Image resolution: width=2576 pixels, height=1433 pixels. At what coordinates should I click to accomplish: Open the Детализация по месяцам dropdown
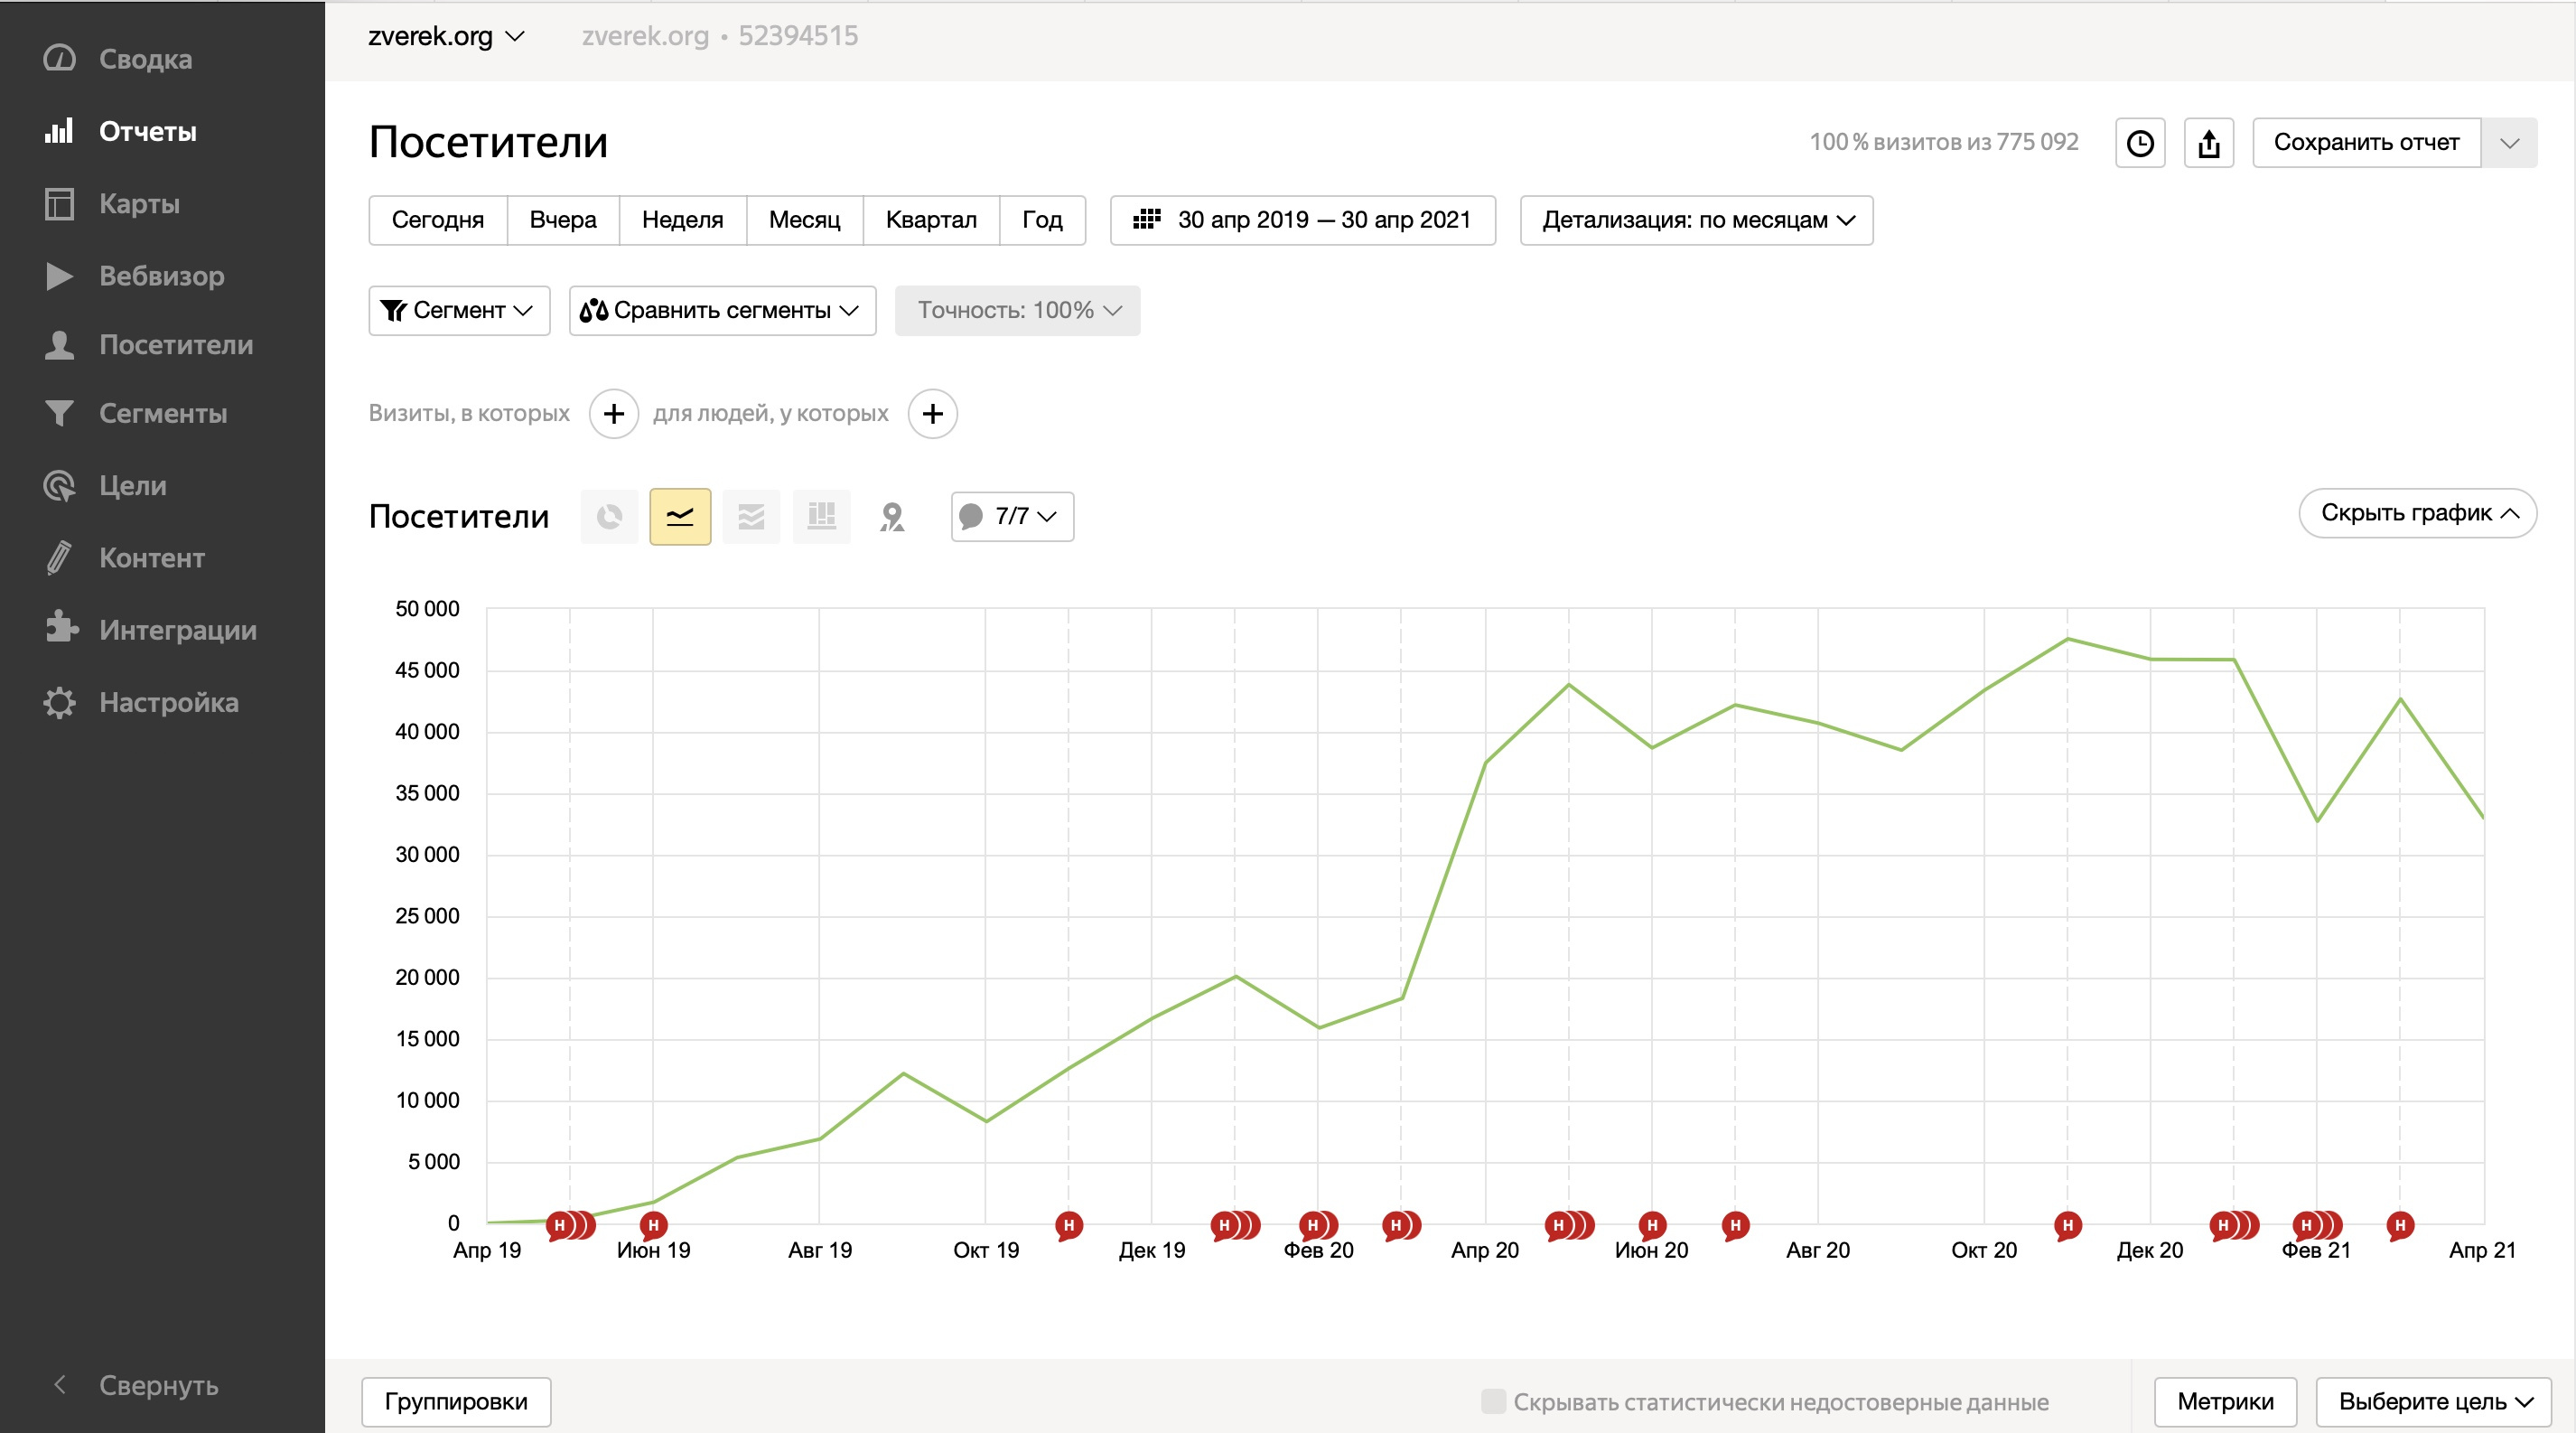1696,220
